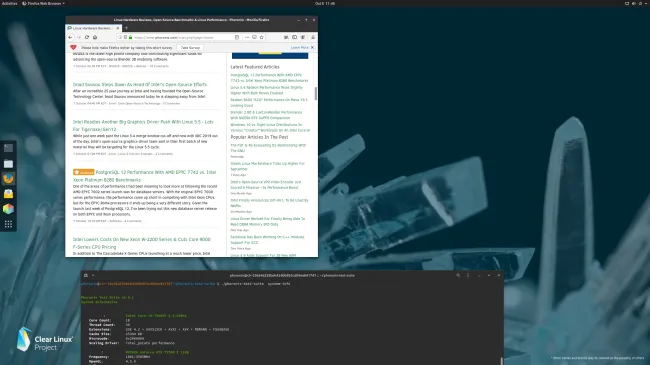This screenshot has width=650, height=365.
Task: Click new tab icon in terminal header
Action: point(86,275)
